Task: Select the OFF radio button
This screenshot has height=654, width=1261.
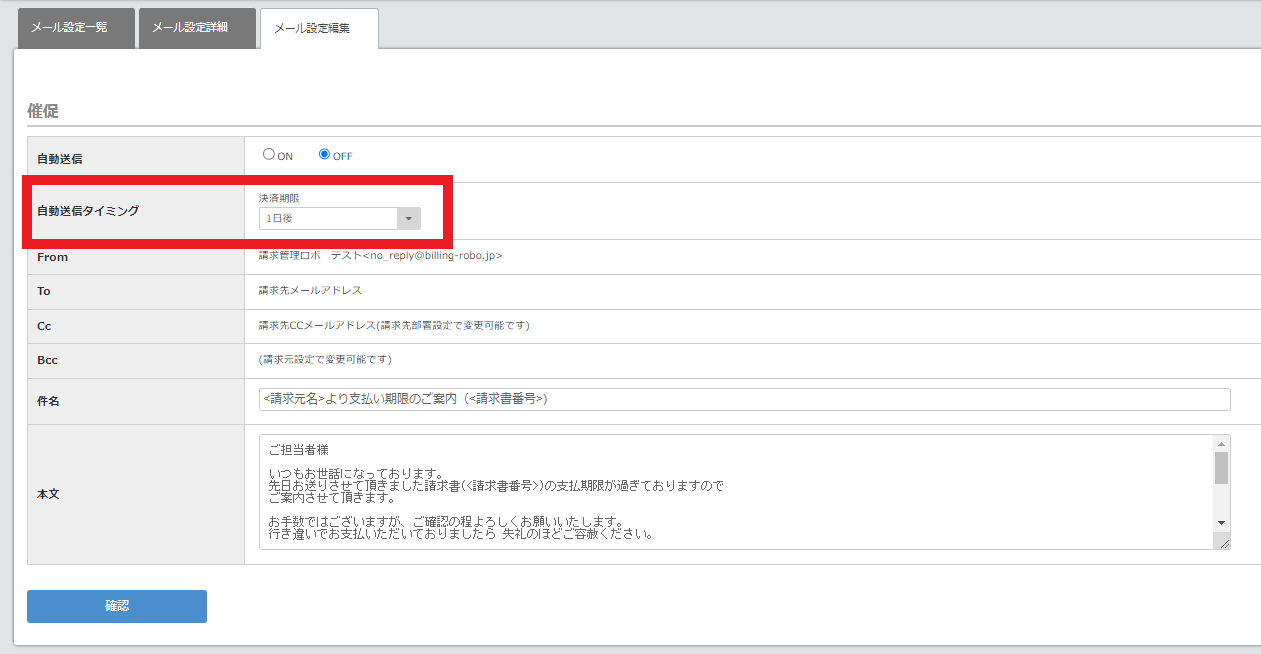Action: click(323, 154)
